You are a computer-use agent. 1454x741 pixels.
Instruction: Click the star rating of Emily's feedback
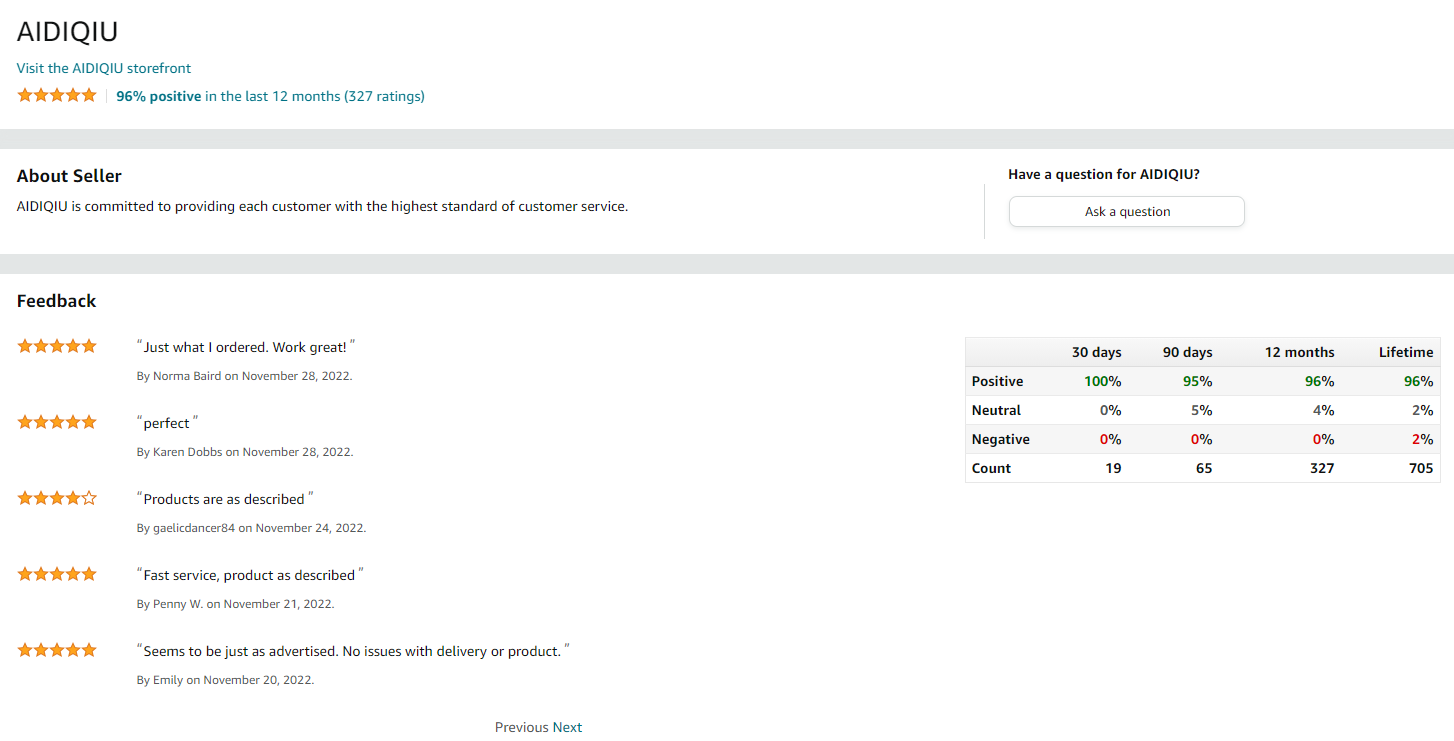[57, 650]
